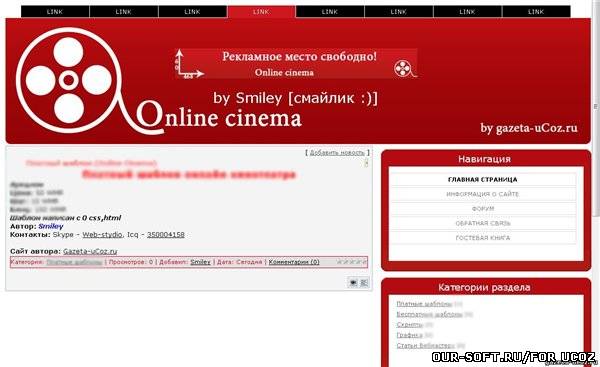Click 'Smiley' link after 'Добавил:'

pos(201,262)
